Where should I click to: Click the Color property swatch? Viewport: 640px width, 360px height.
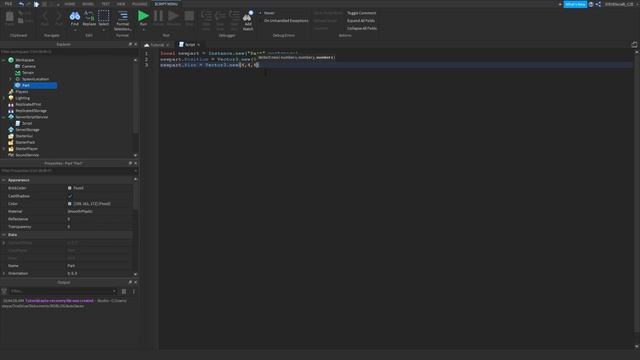point(69,204)
